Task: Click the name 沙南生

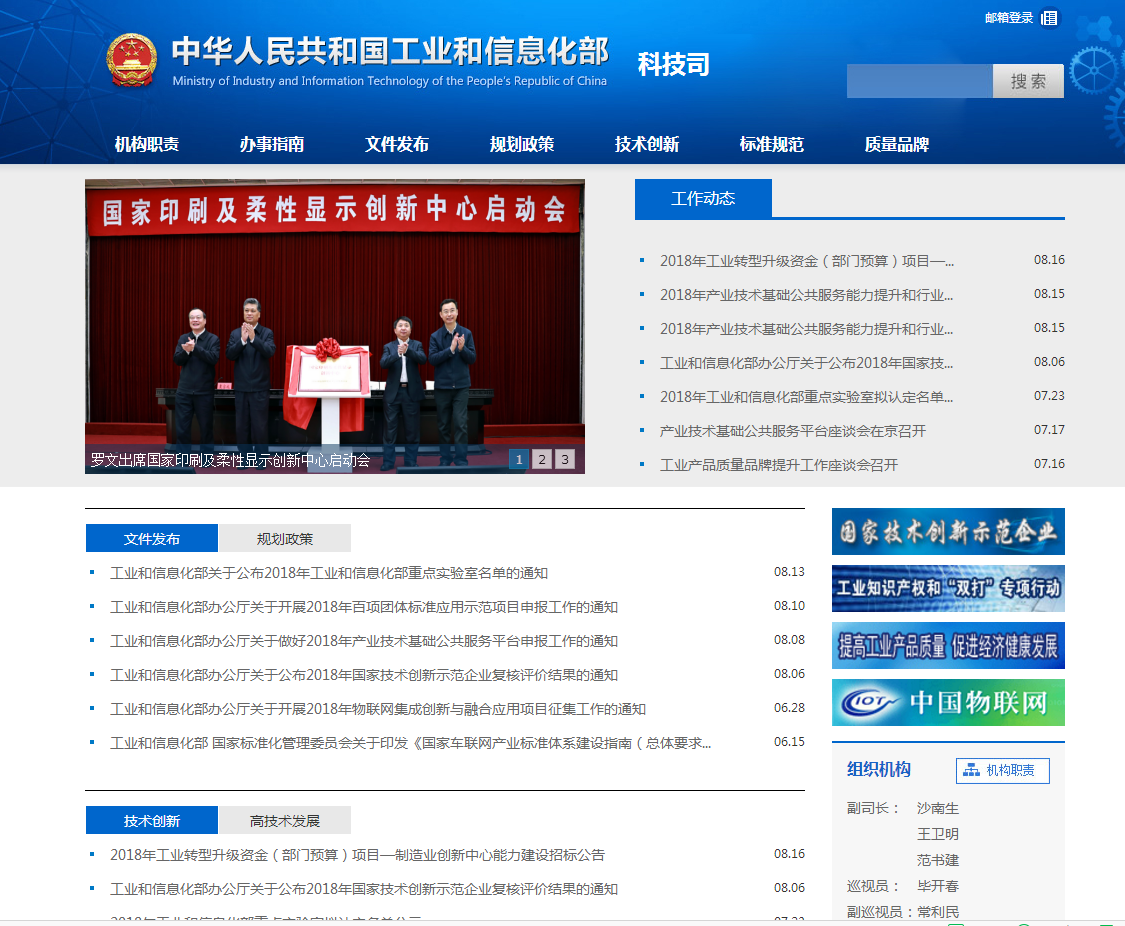Action: [938, 808]
